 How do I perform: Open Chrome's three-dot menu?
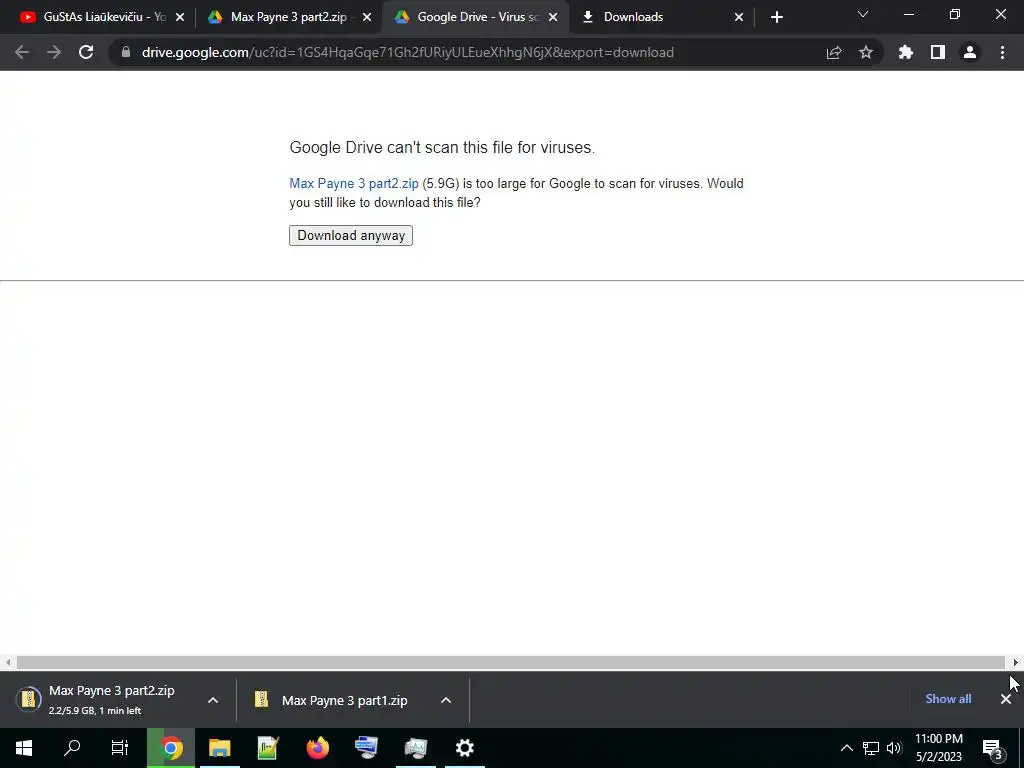1002,52
